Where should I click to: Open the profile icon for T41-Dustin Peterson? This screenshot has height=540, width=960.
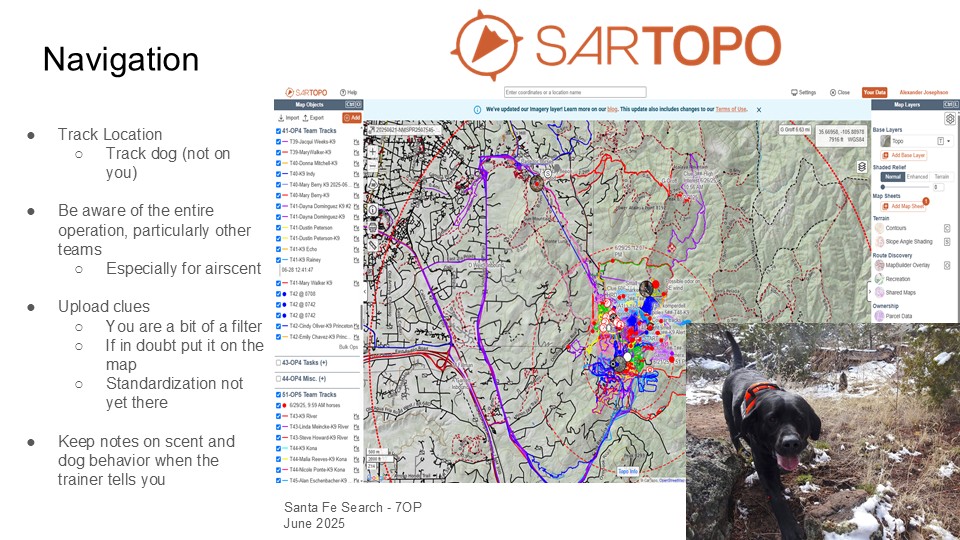click(356, 228)
